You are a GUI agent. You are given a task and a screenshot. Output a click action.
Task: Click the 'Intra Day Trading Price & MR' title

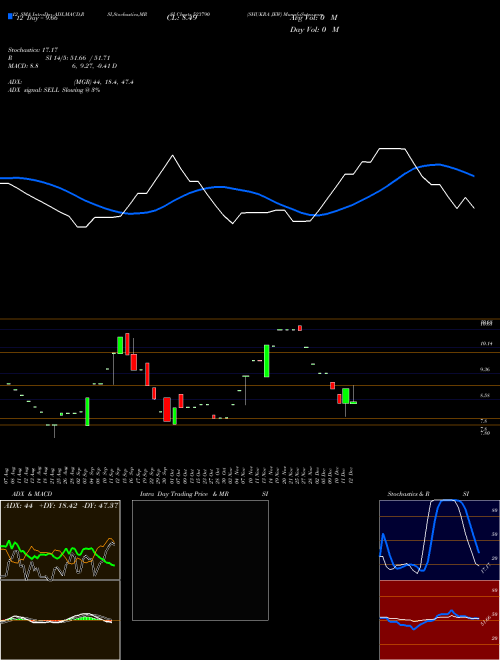coord(184,494)
